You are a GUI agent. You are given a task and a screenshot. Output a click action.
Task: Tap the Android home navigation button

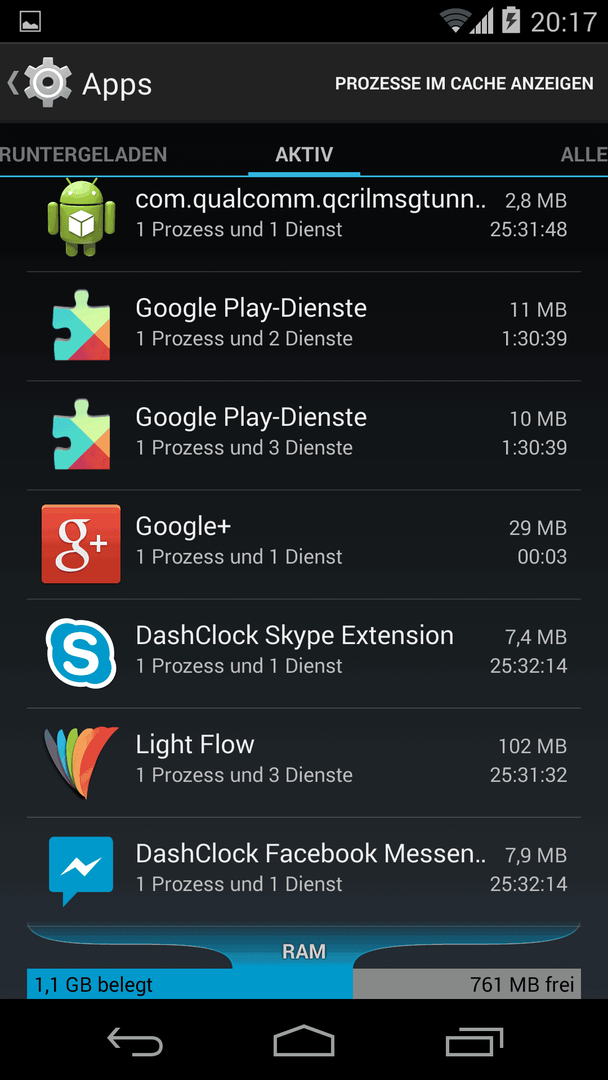tap(304, 1040)
